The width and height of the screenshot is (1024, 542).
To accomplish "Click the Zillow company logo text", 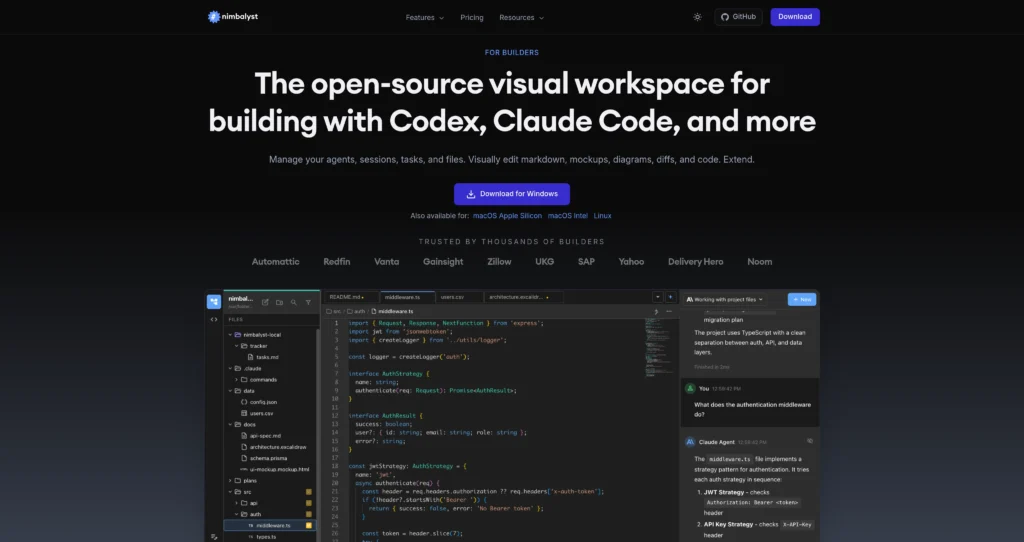I will pos(499,262).
